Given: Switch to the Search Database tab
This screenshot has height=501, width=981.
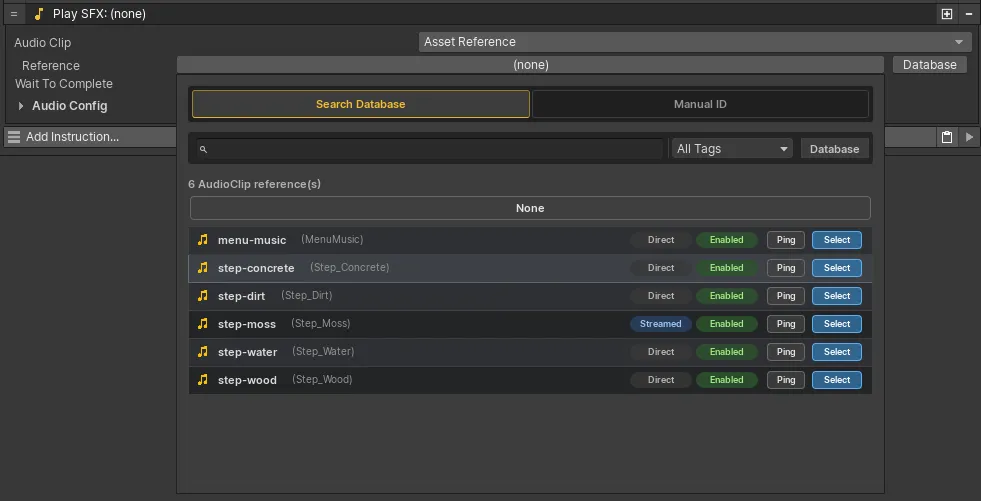Looking at the screenshot, I should [360, 104].
